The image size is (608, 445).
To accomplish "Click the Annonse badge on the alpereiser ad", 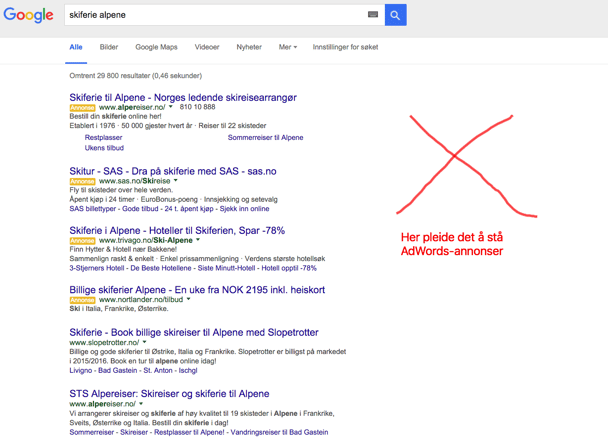I will click(82, 107).
